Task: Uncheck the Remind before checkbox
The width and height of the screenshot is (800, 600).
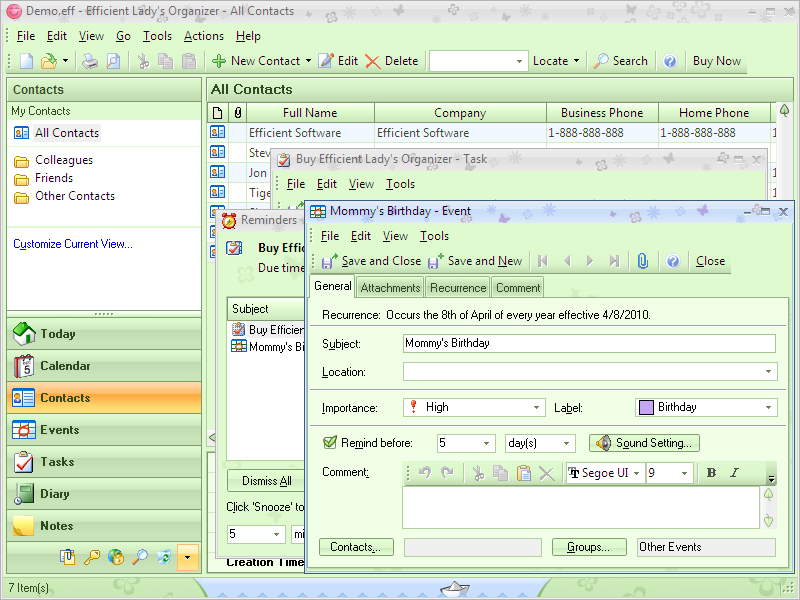Action: tap(330, 443)
